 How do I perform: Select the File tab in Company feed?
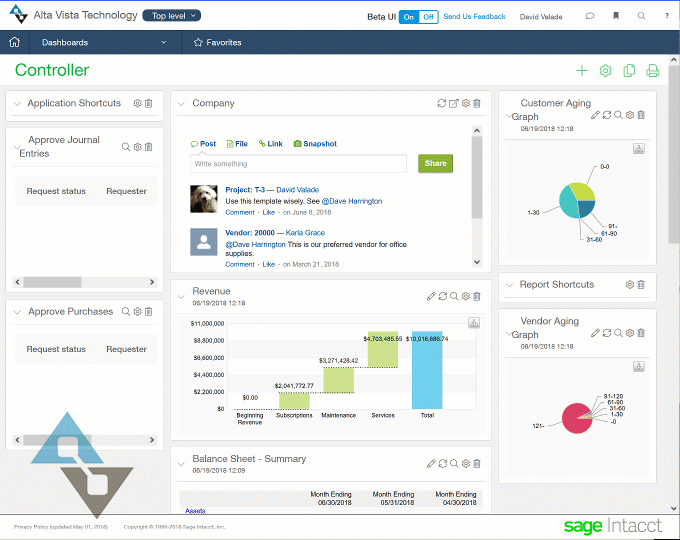(237, 144)
